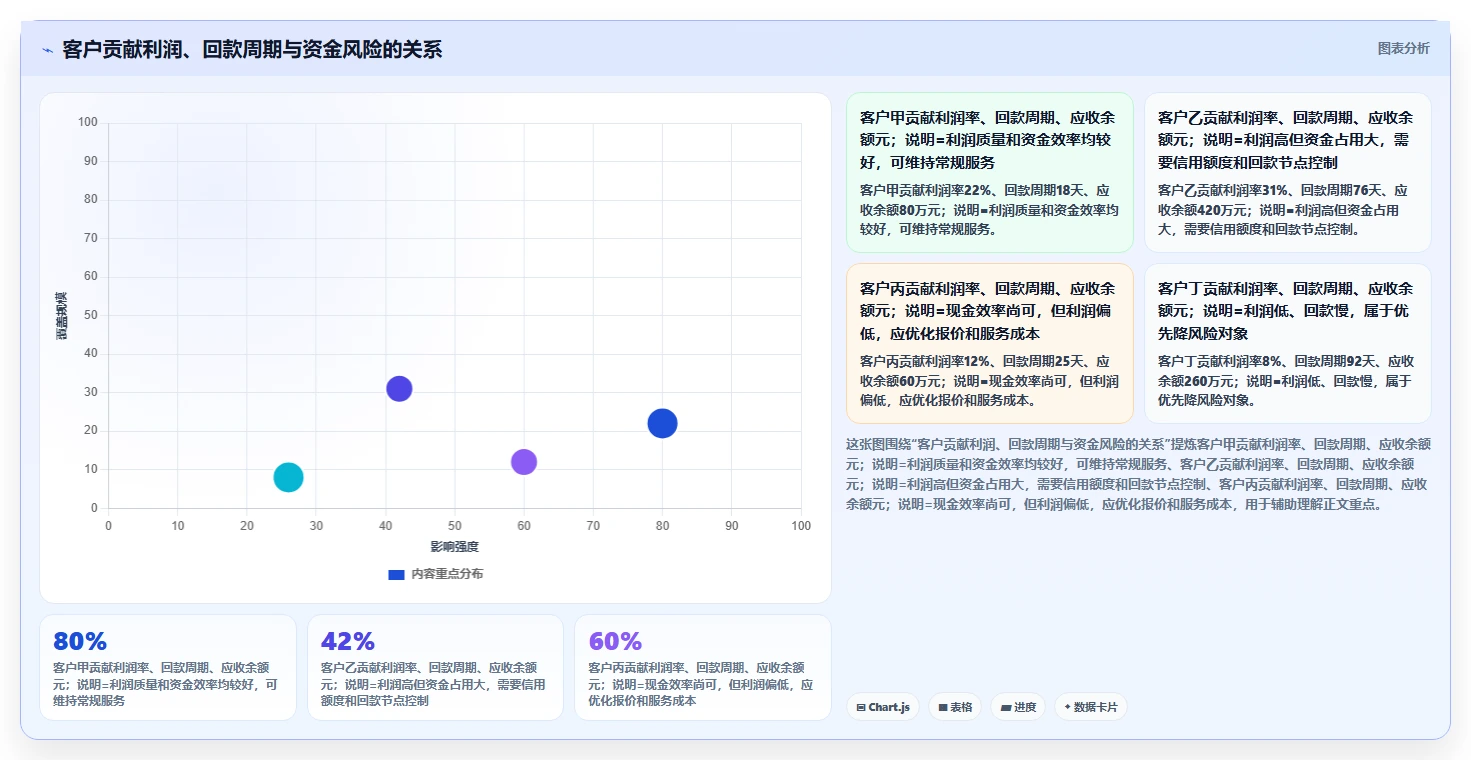Open the 客户丙 orange info card
The height and width of the screenshot is (760, 1471).
[990, 343]
